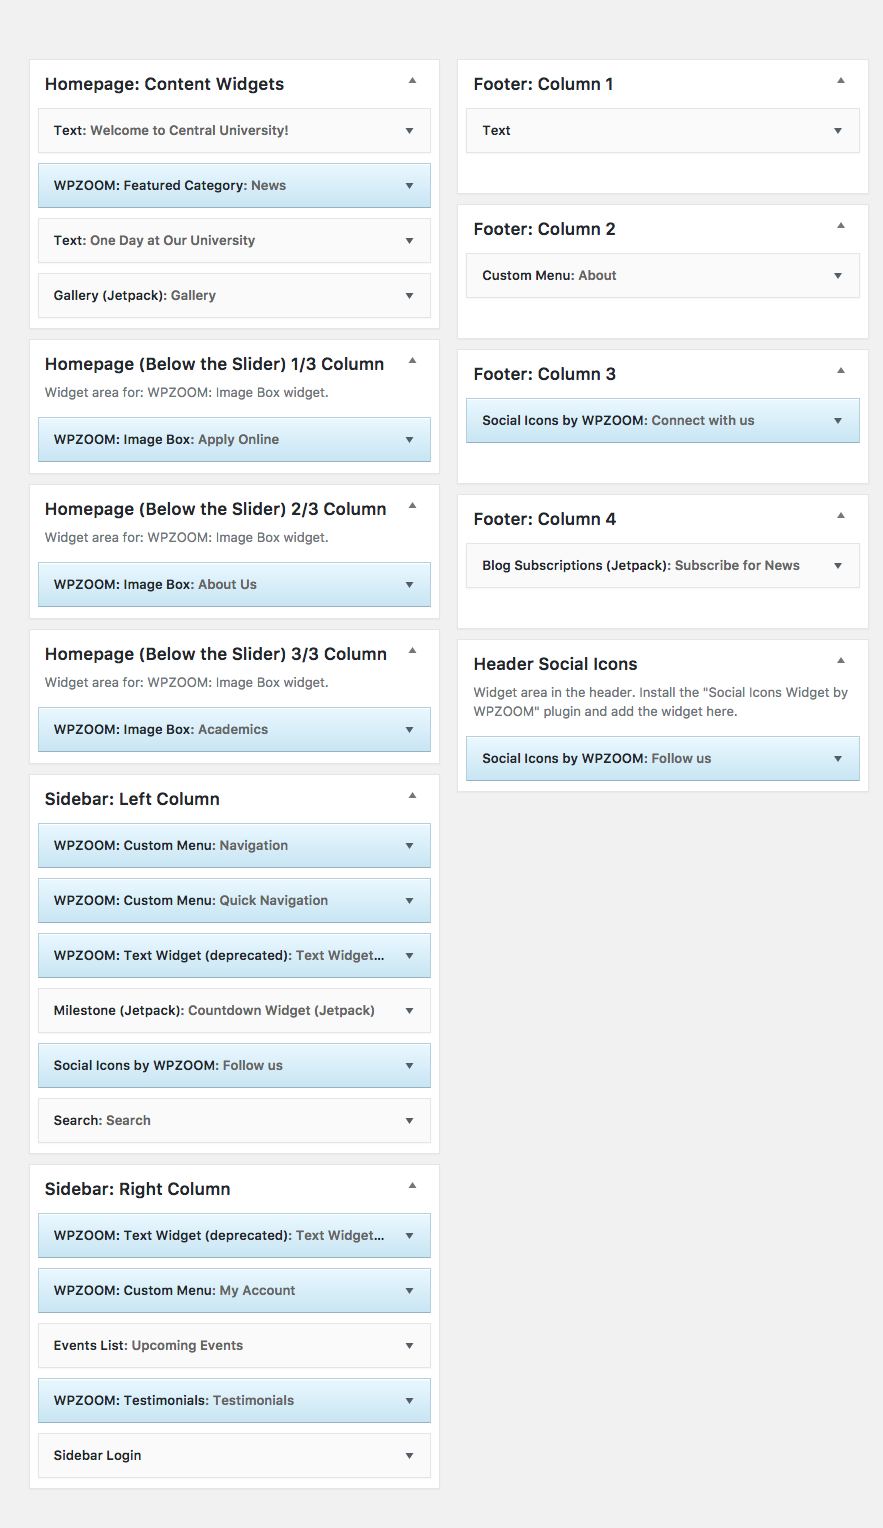Open Blog Subscriptions widget dropdown arrow
This screenshot has height=1528, width=883.
(838, 566)
